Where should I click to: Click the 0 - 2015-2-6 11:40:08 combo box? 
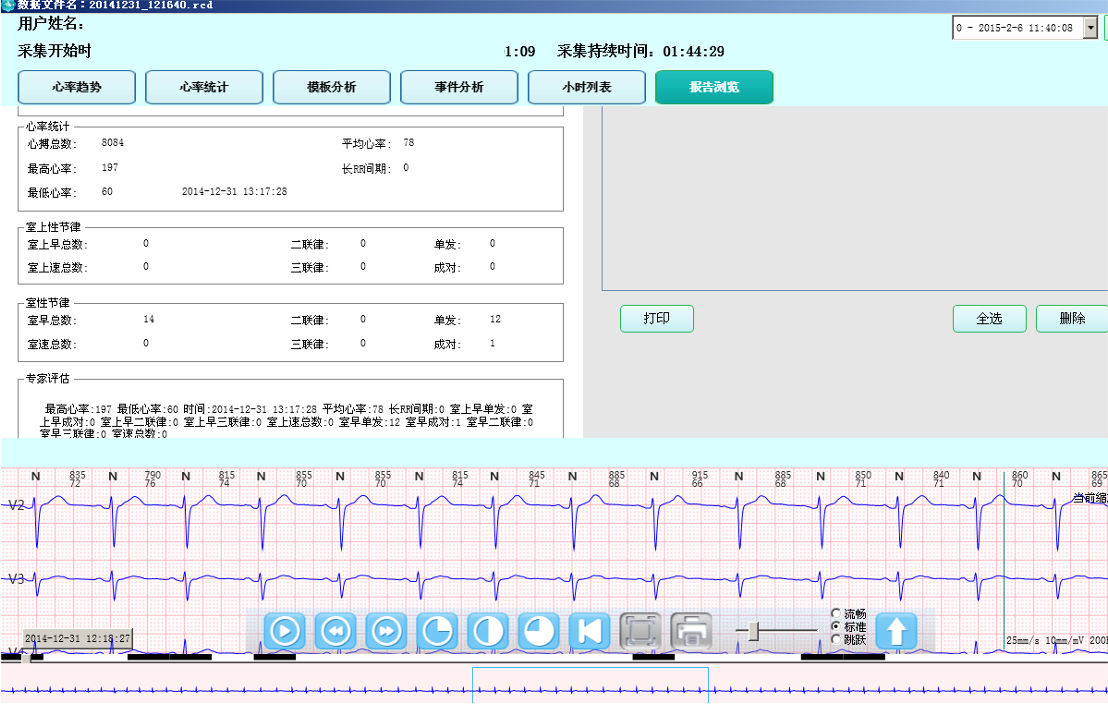click(x=1025, y=28)
